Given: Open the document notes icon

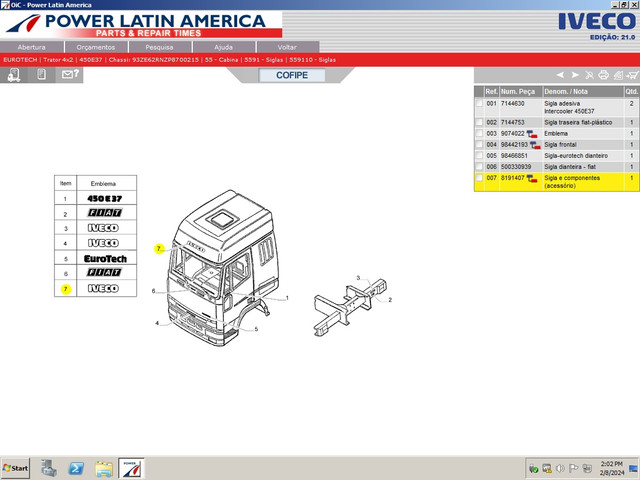Looking at the screenshot, I should click(41, 75).
